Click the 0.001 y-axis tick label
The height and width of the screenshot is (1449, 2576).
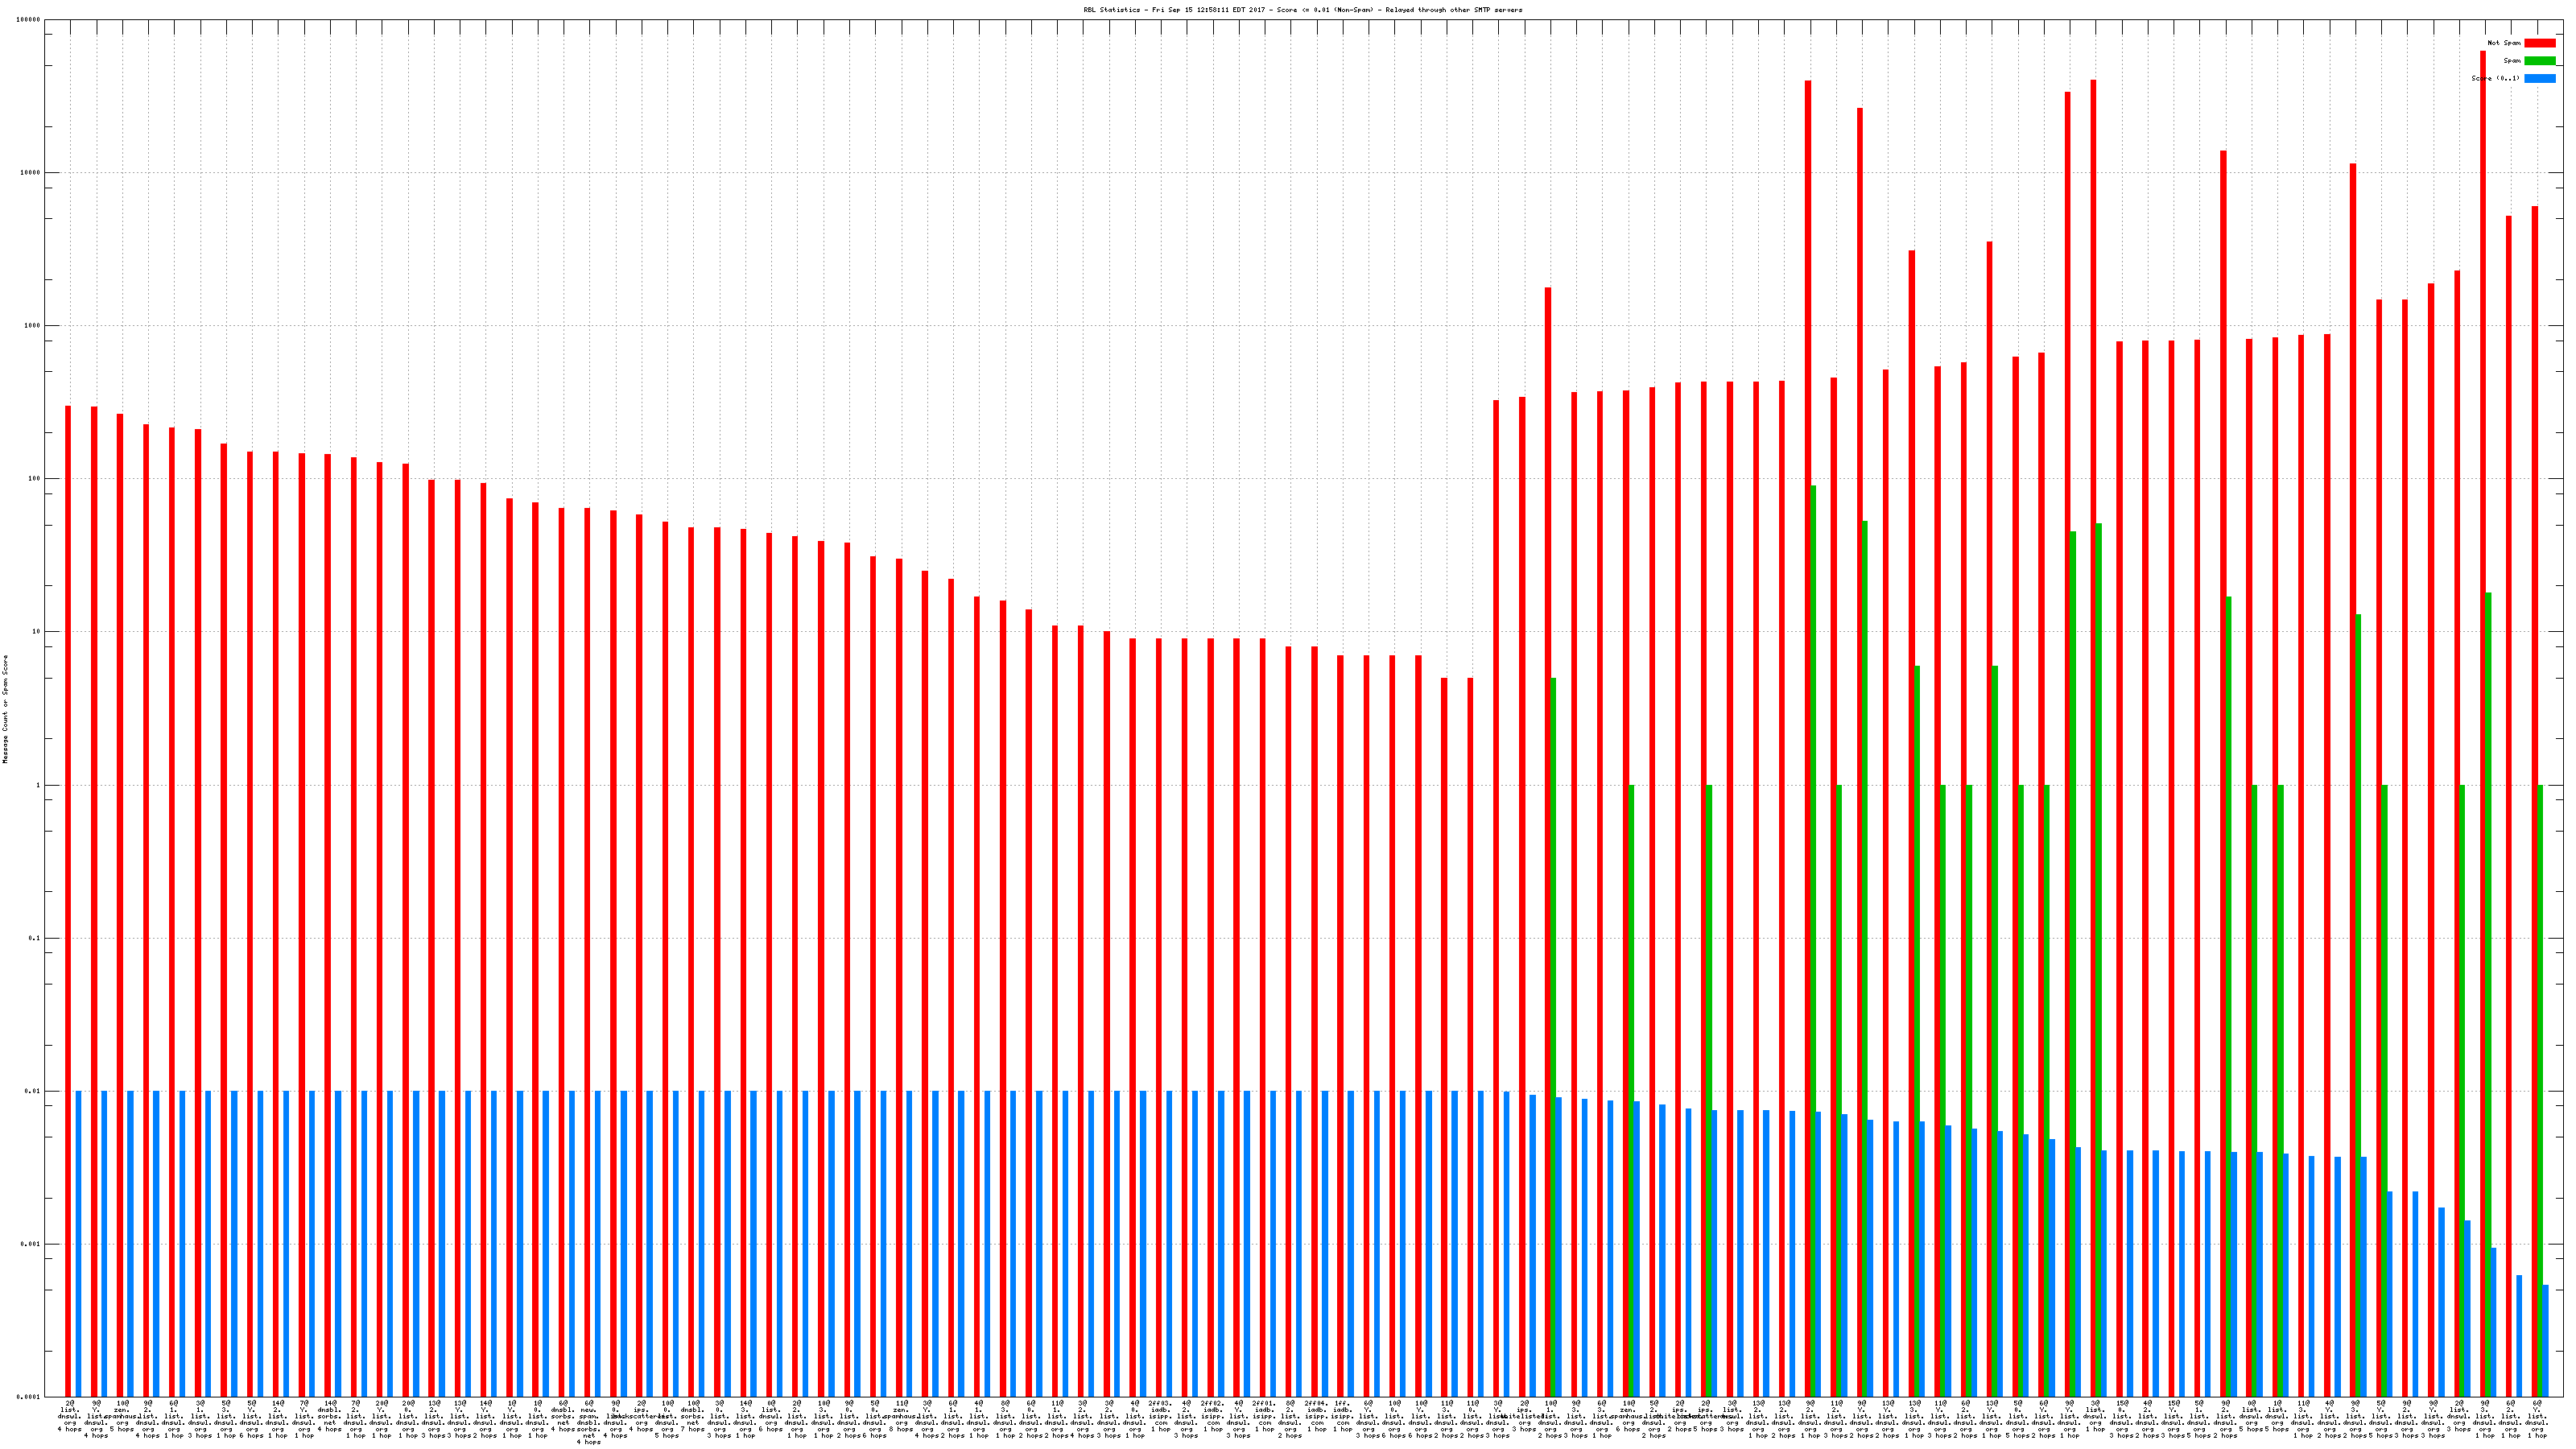pos(31,1245)
